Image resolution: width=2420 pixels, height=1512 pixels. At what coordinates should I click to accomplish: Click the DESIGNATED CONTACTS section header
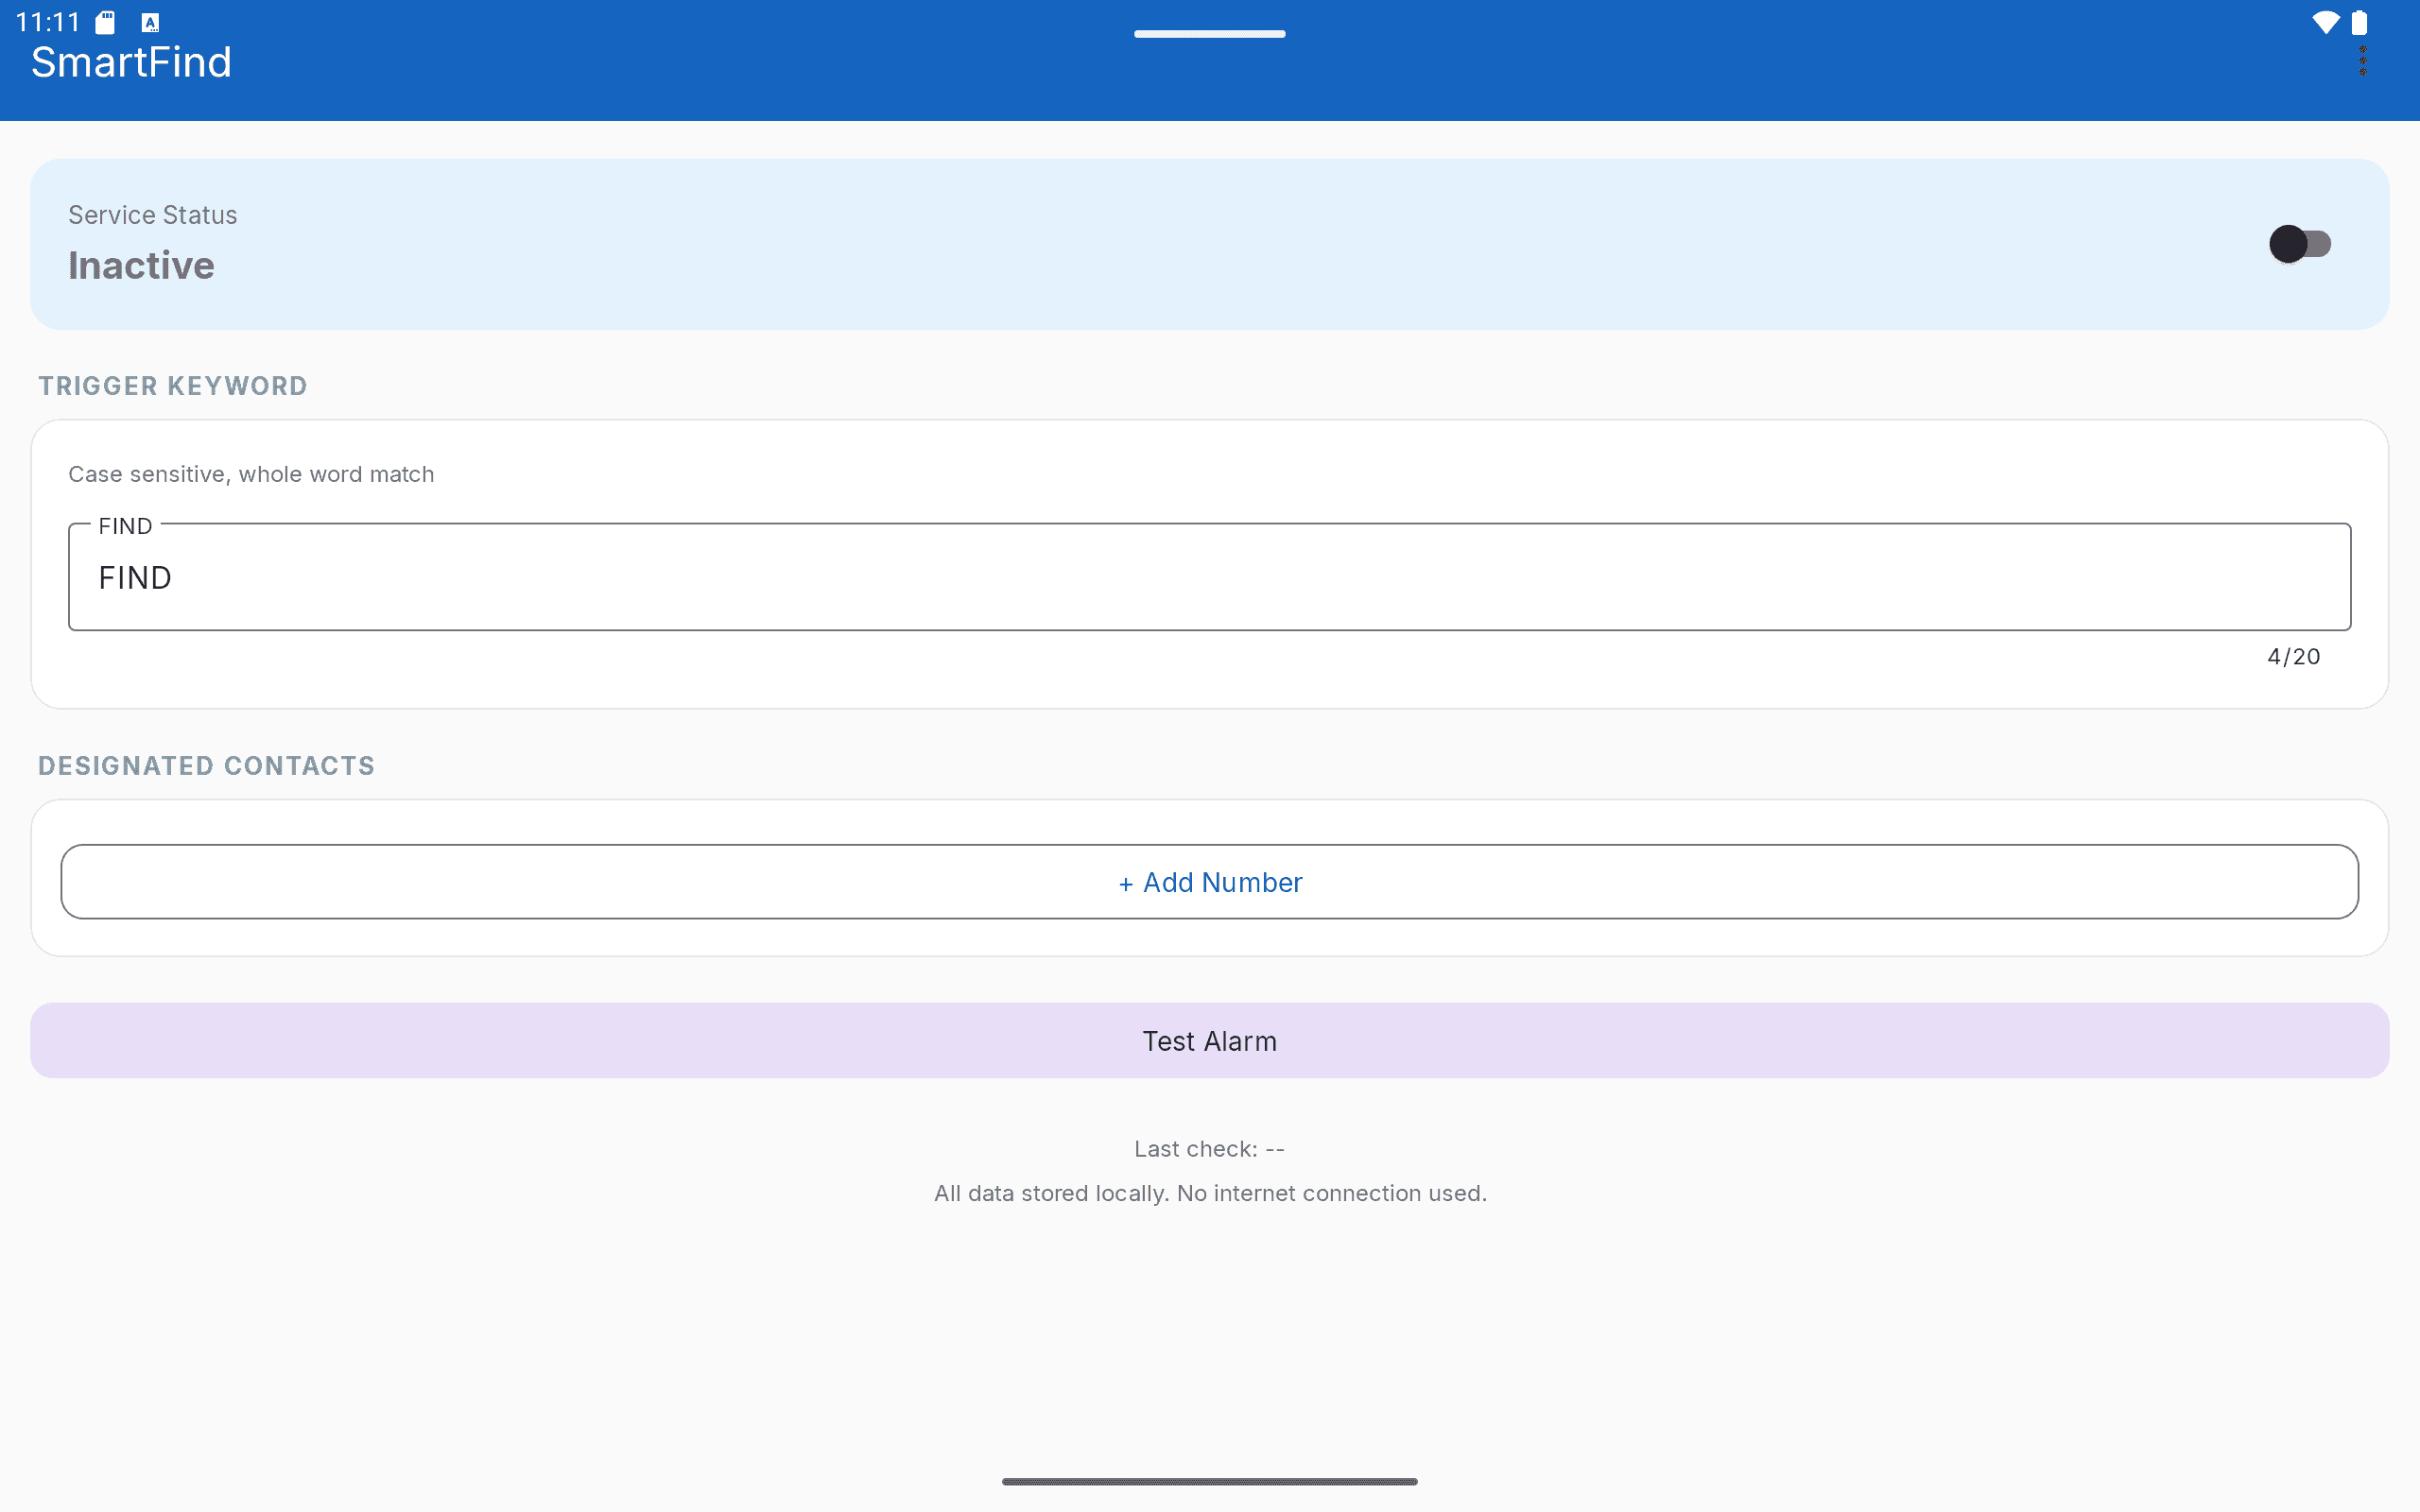(x=206, y=766)
